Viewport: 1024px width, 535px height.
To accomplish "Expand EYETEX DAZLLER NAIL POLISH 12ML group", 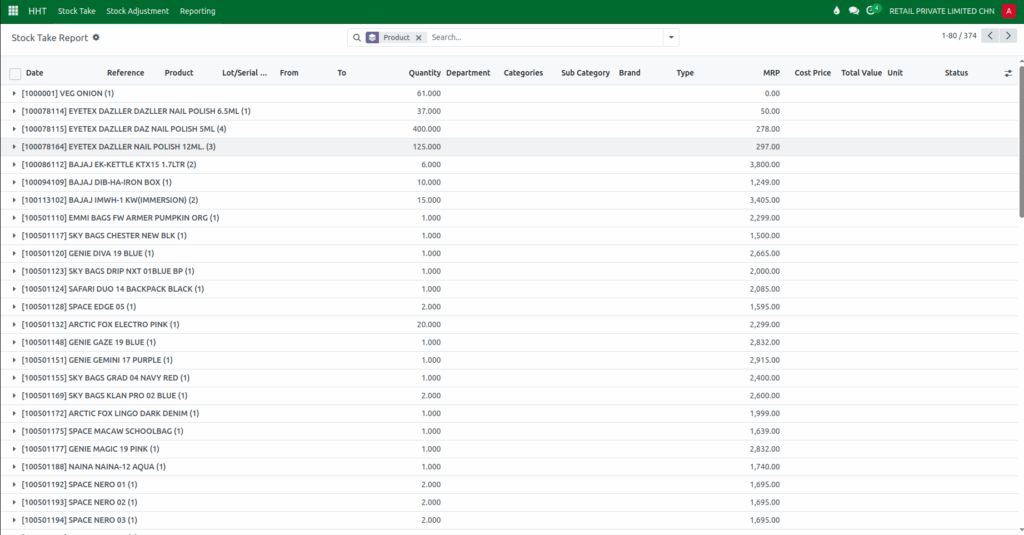I will click(x=14, y=146).
